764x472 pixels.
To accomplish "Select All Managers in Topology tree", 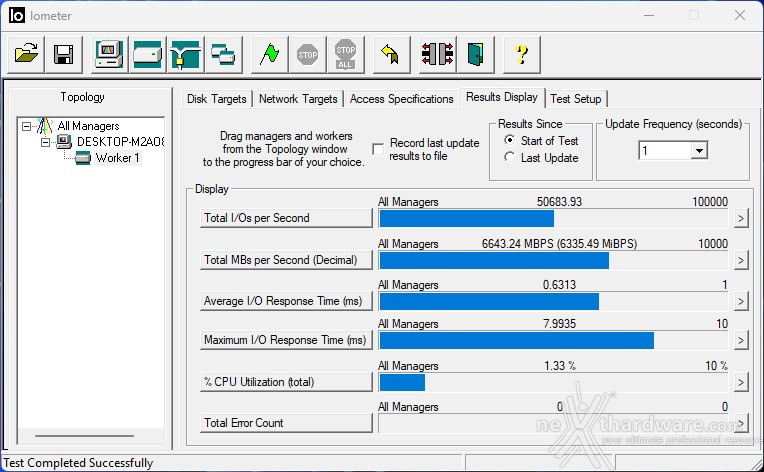I will tap(88, 126).
